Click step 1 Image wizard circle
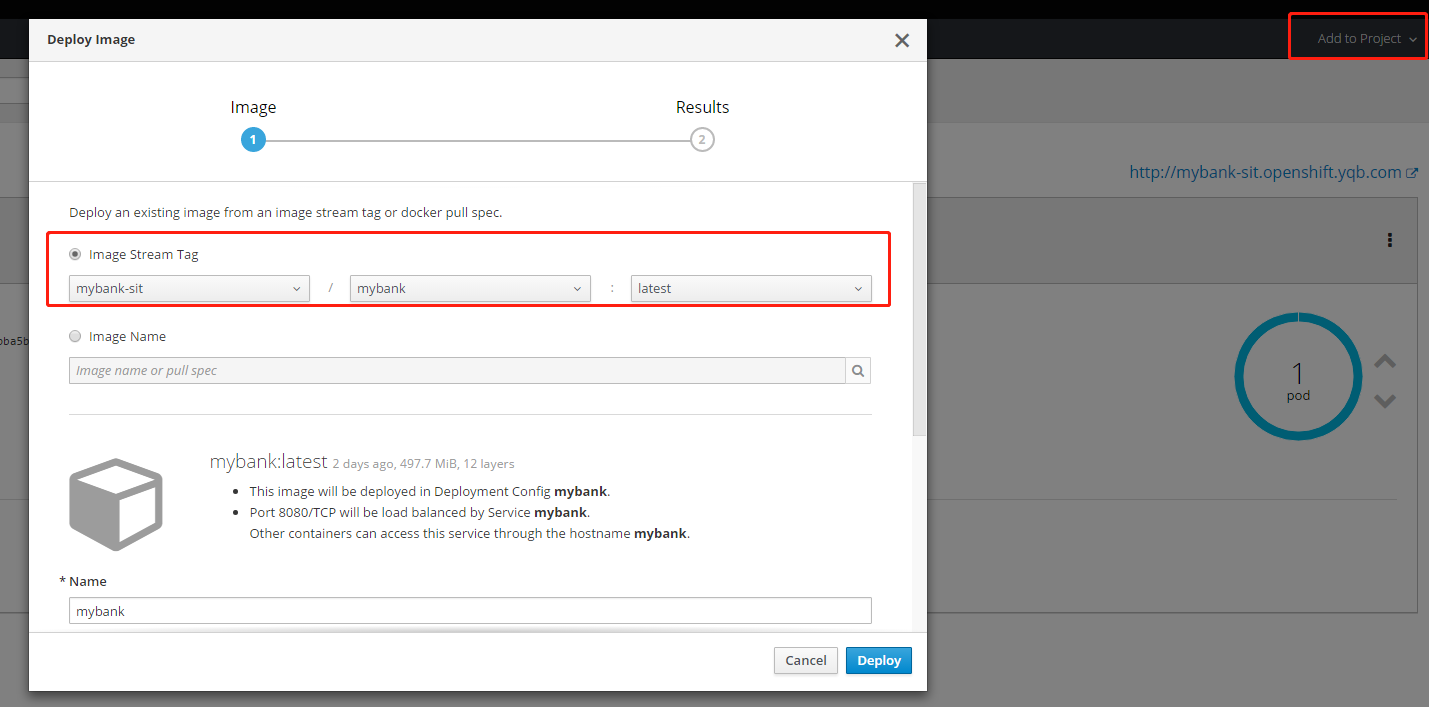Image resolution: width=1429 pixels, height=707 pixels. coord(253,140)
